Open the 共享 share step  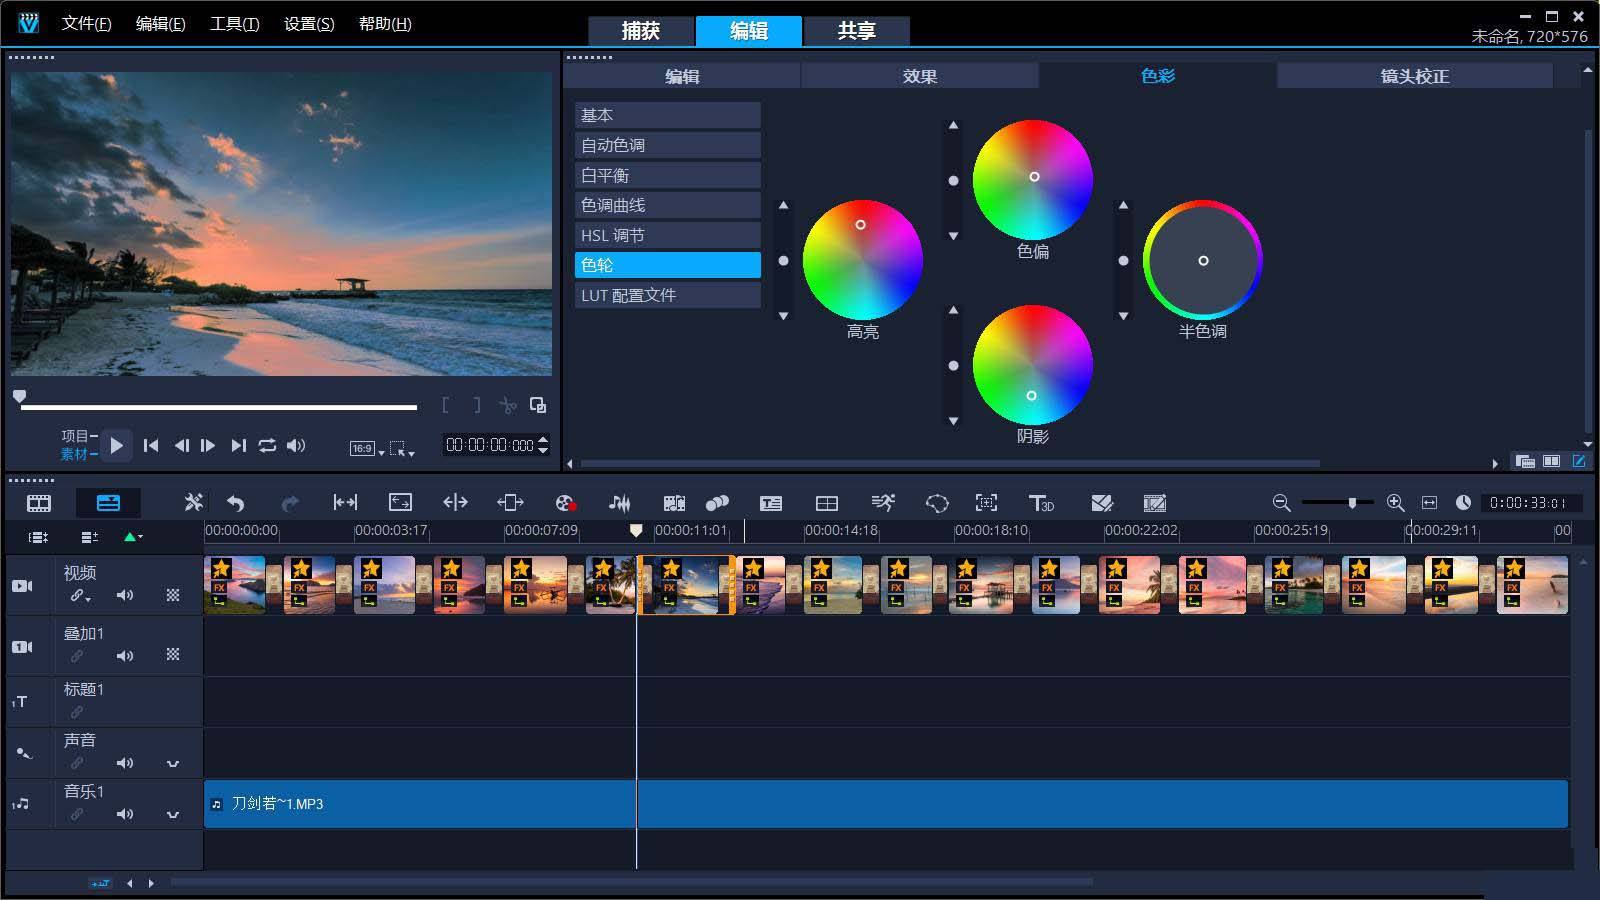click(x=856, y=31)
